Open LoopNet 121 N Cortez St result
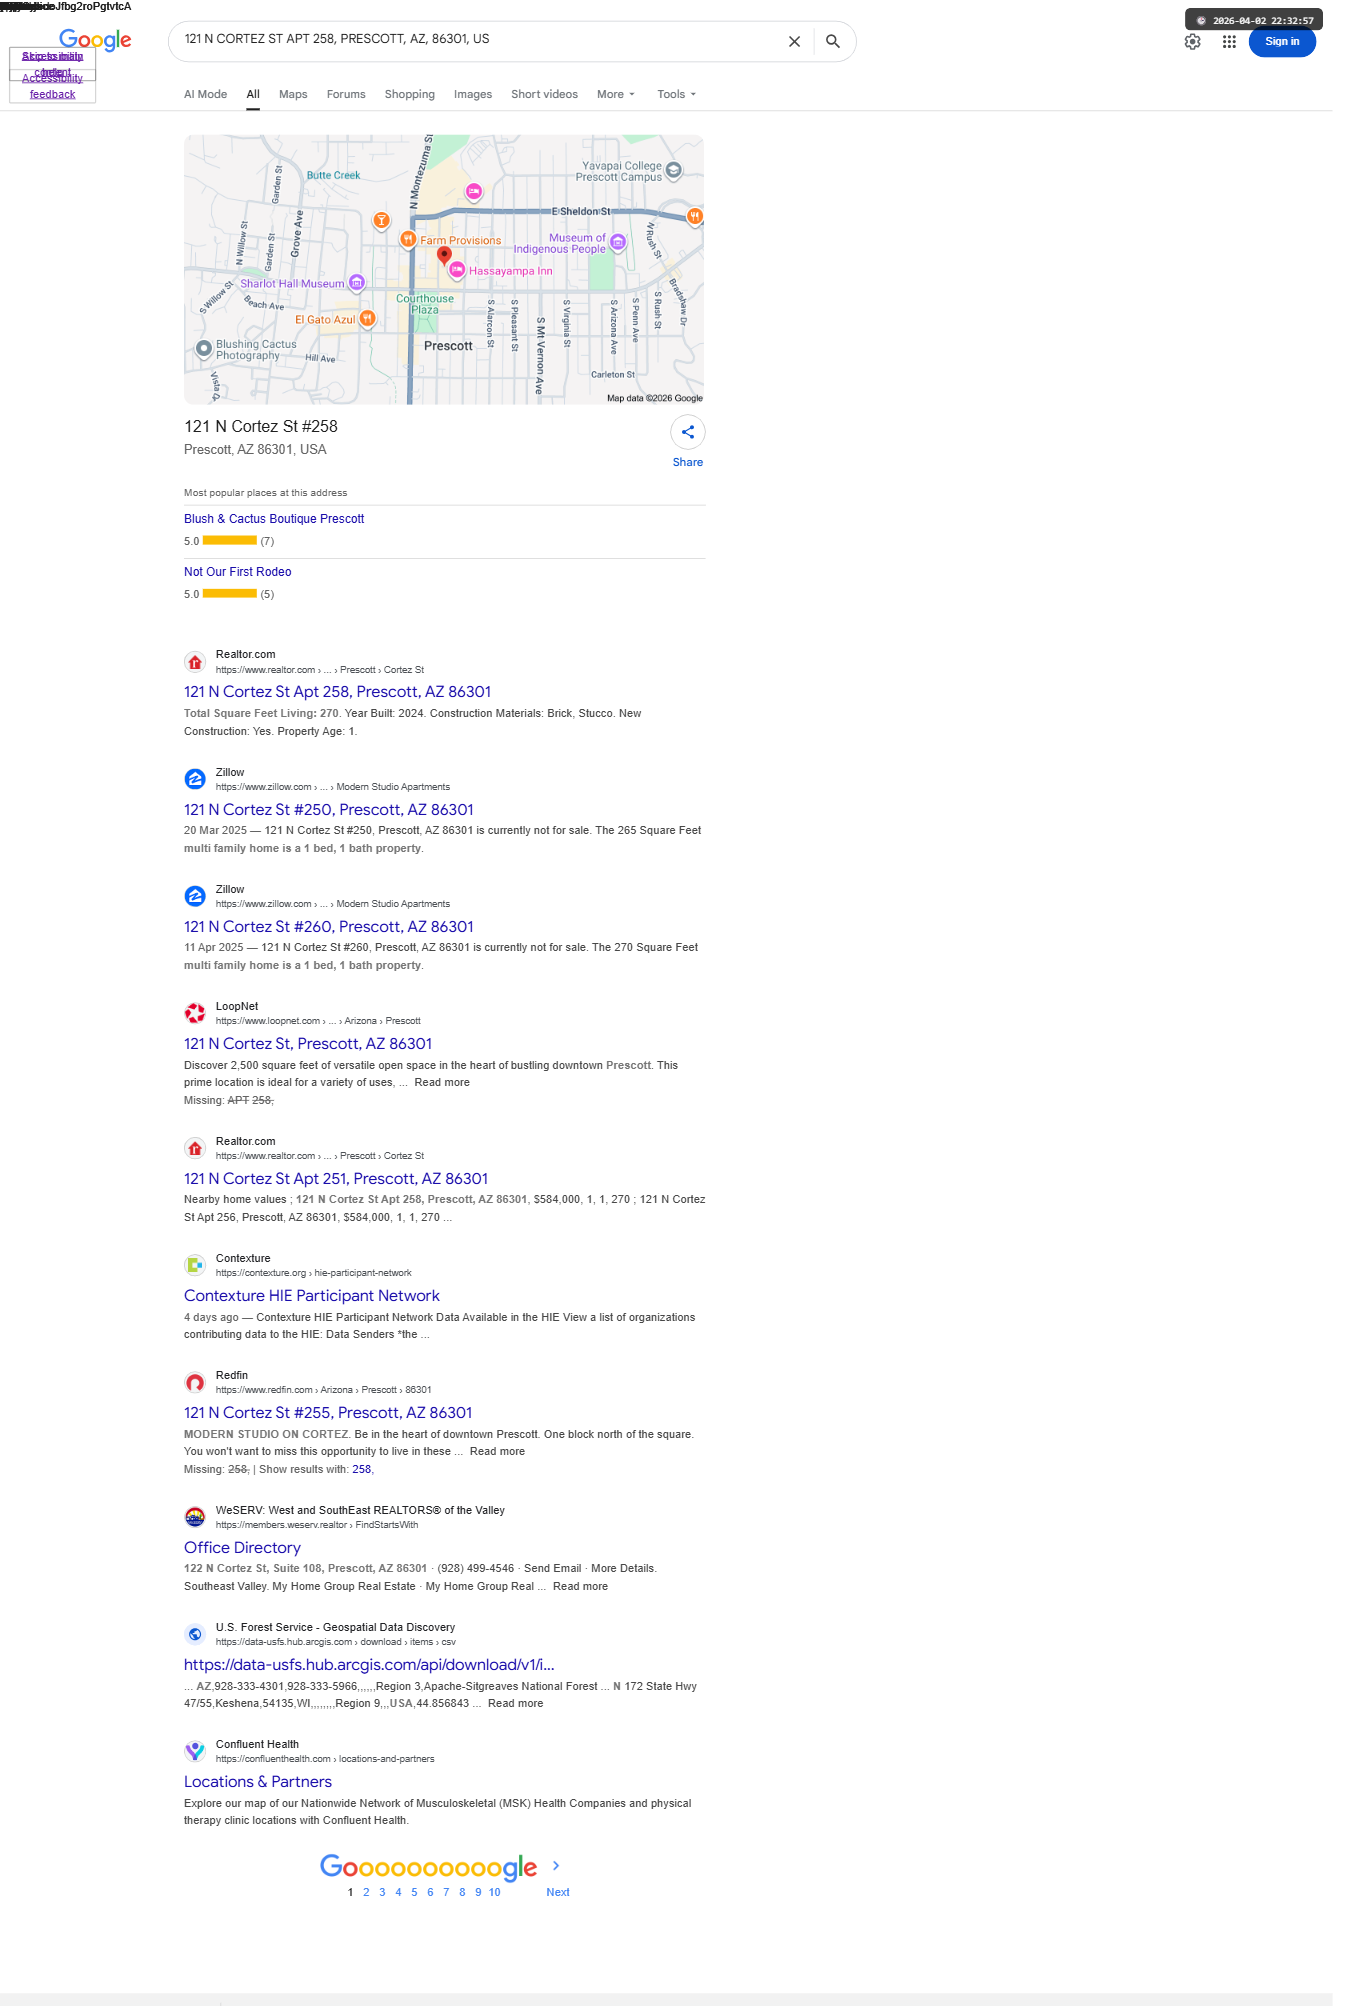The height and width of the screenshot is (2006, 1348). pyautogui.click(x=308, y=1044)
